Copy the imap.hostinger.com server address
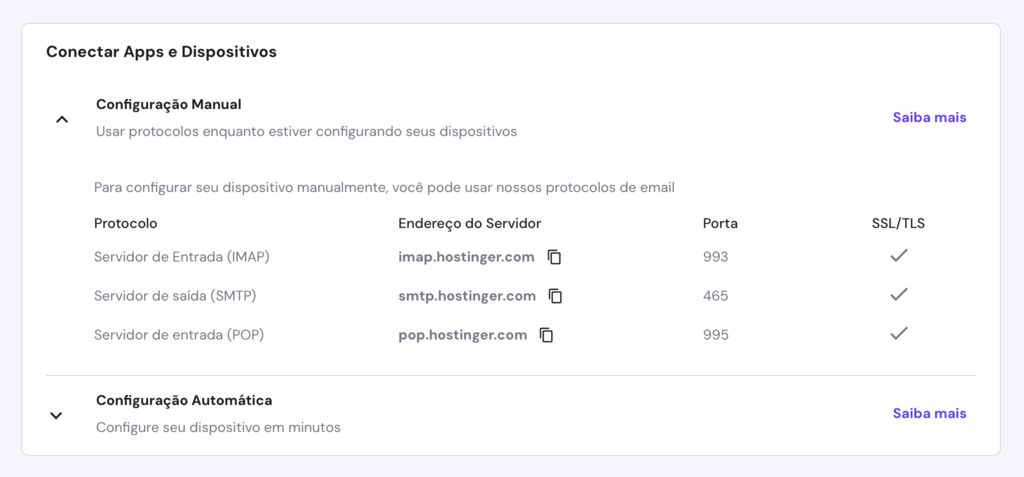Image resolution: width=1024 pixels, height=477 pixels. coord(554,257)
